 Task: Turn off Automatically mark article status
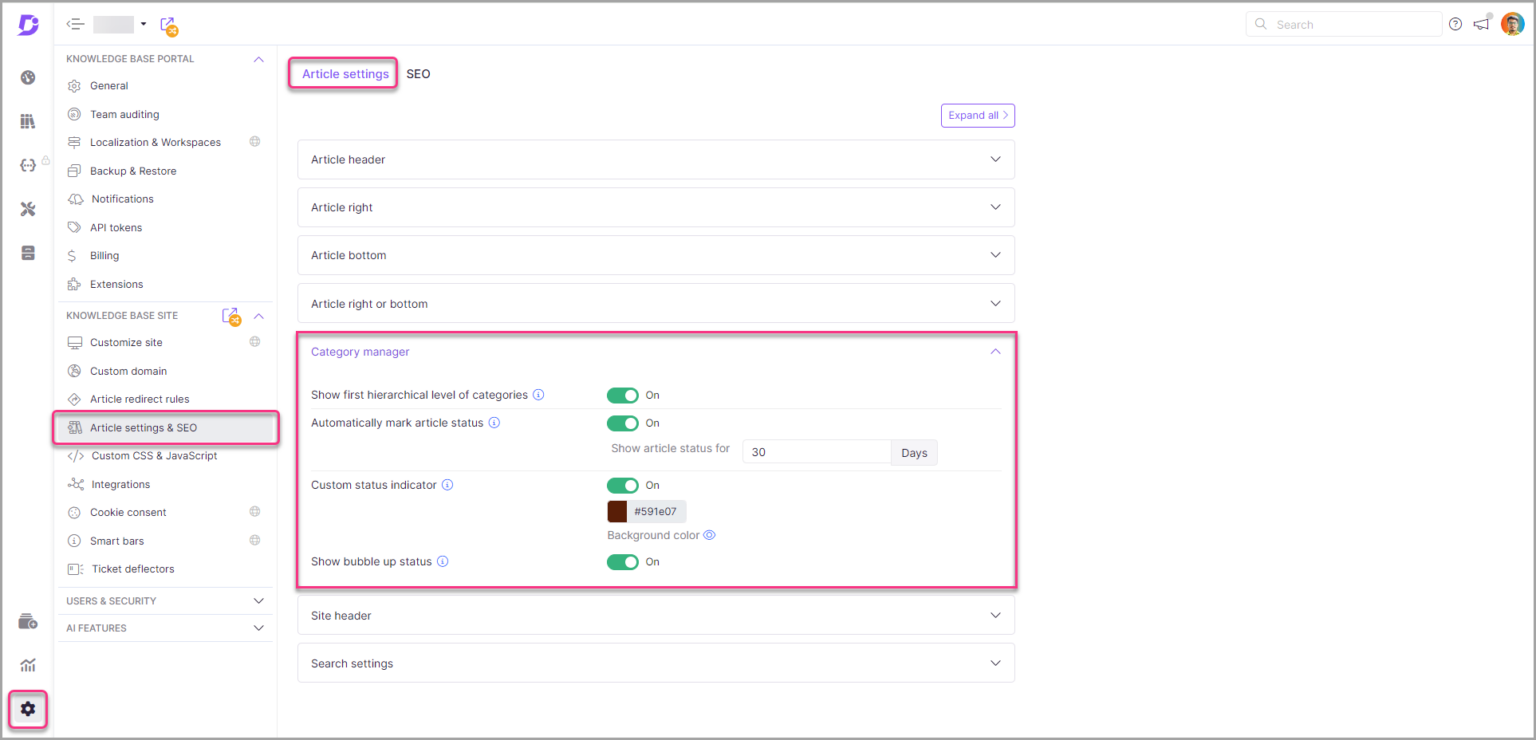pos(622,423)
